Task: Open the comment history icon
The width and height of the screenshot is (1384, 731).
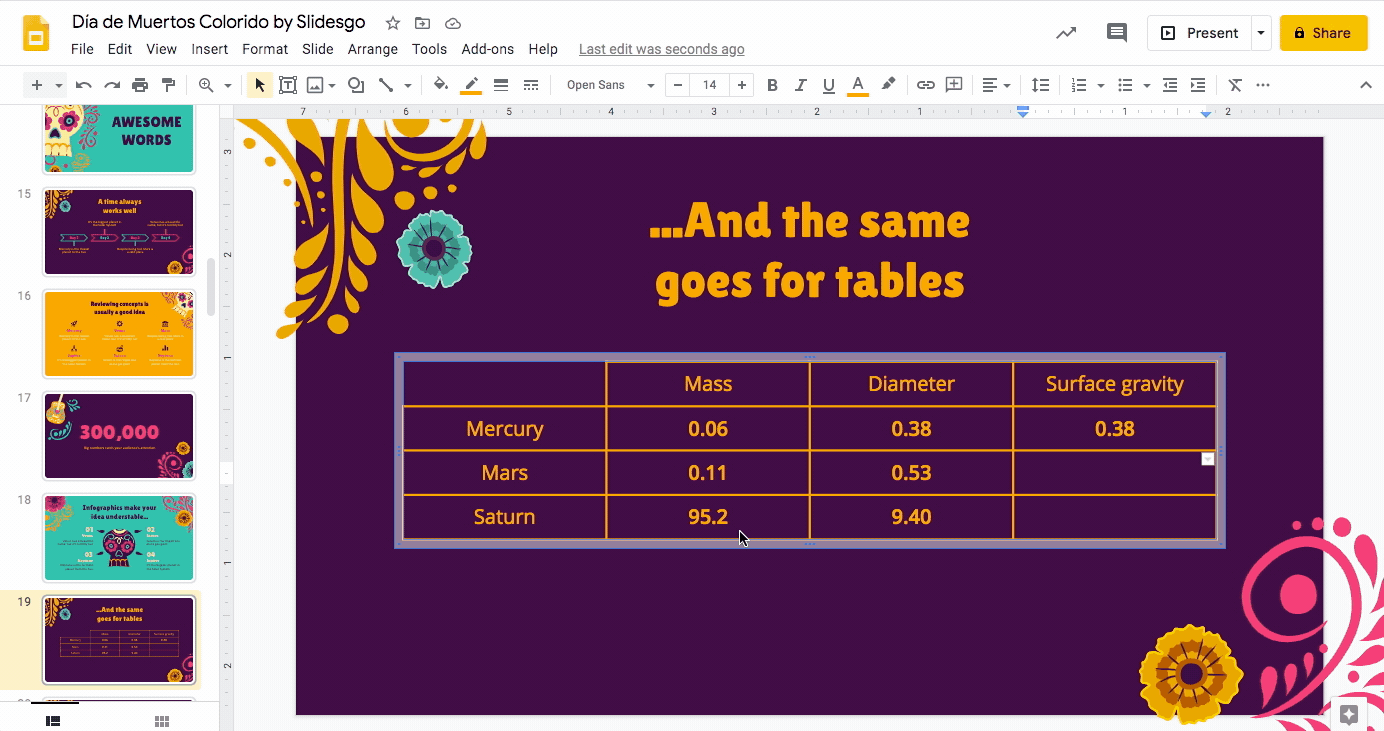Action: click(1117, 33)
